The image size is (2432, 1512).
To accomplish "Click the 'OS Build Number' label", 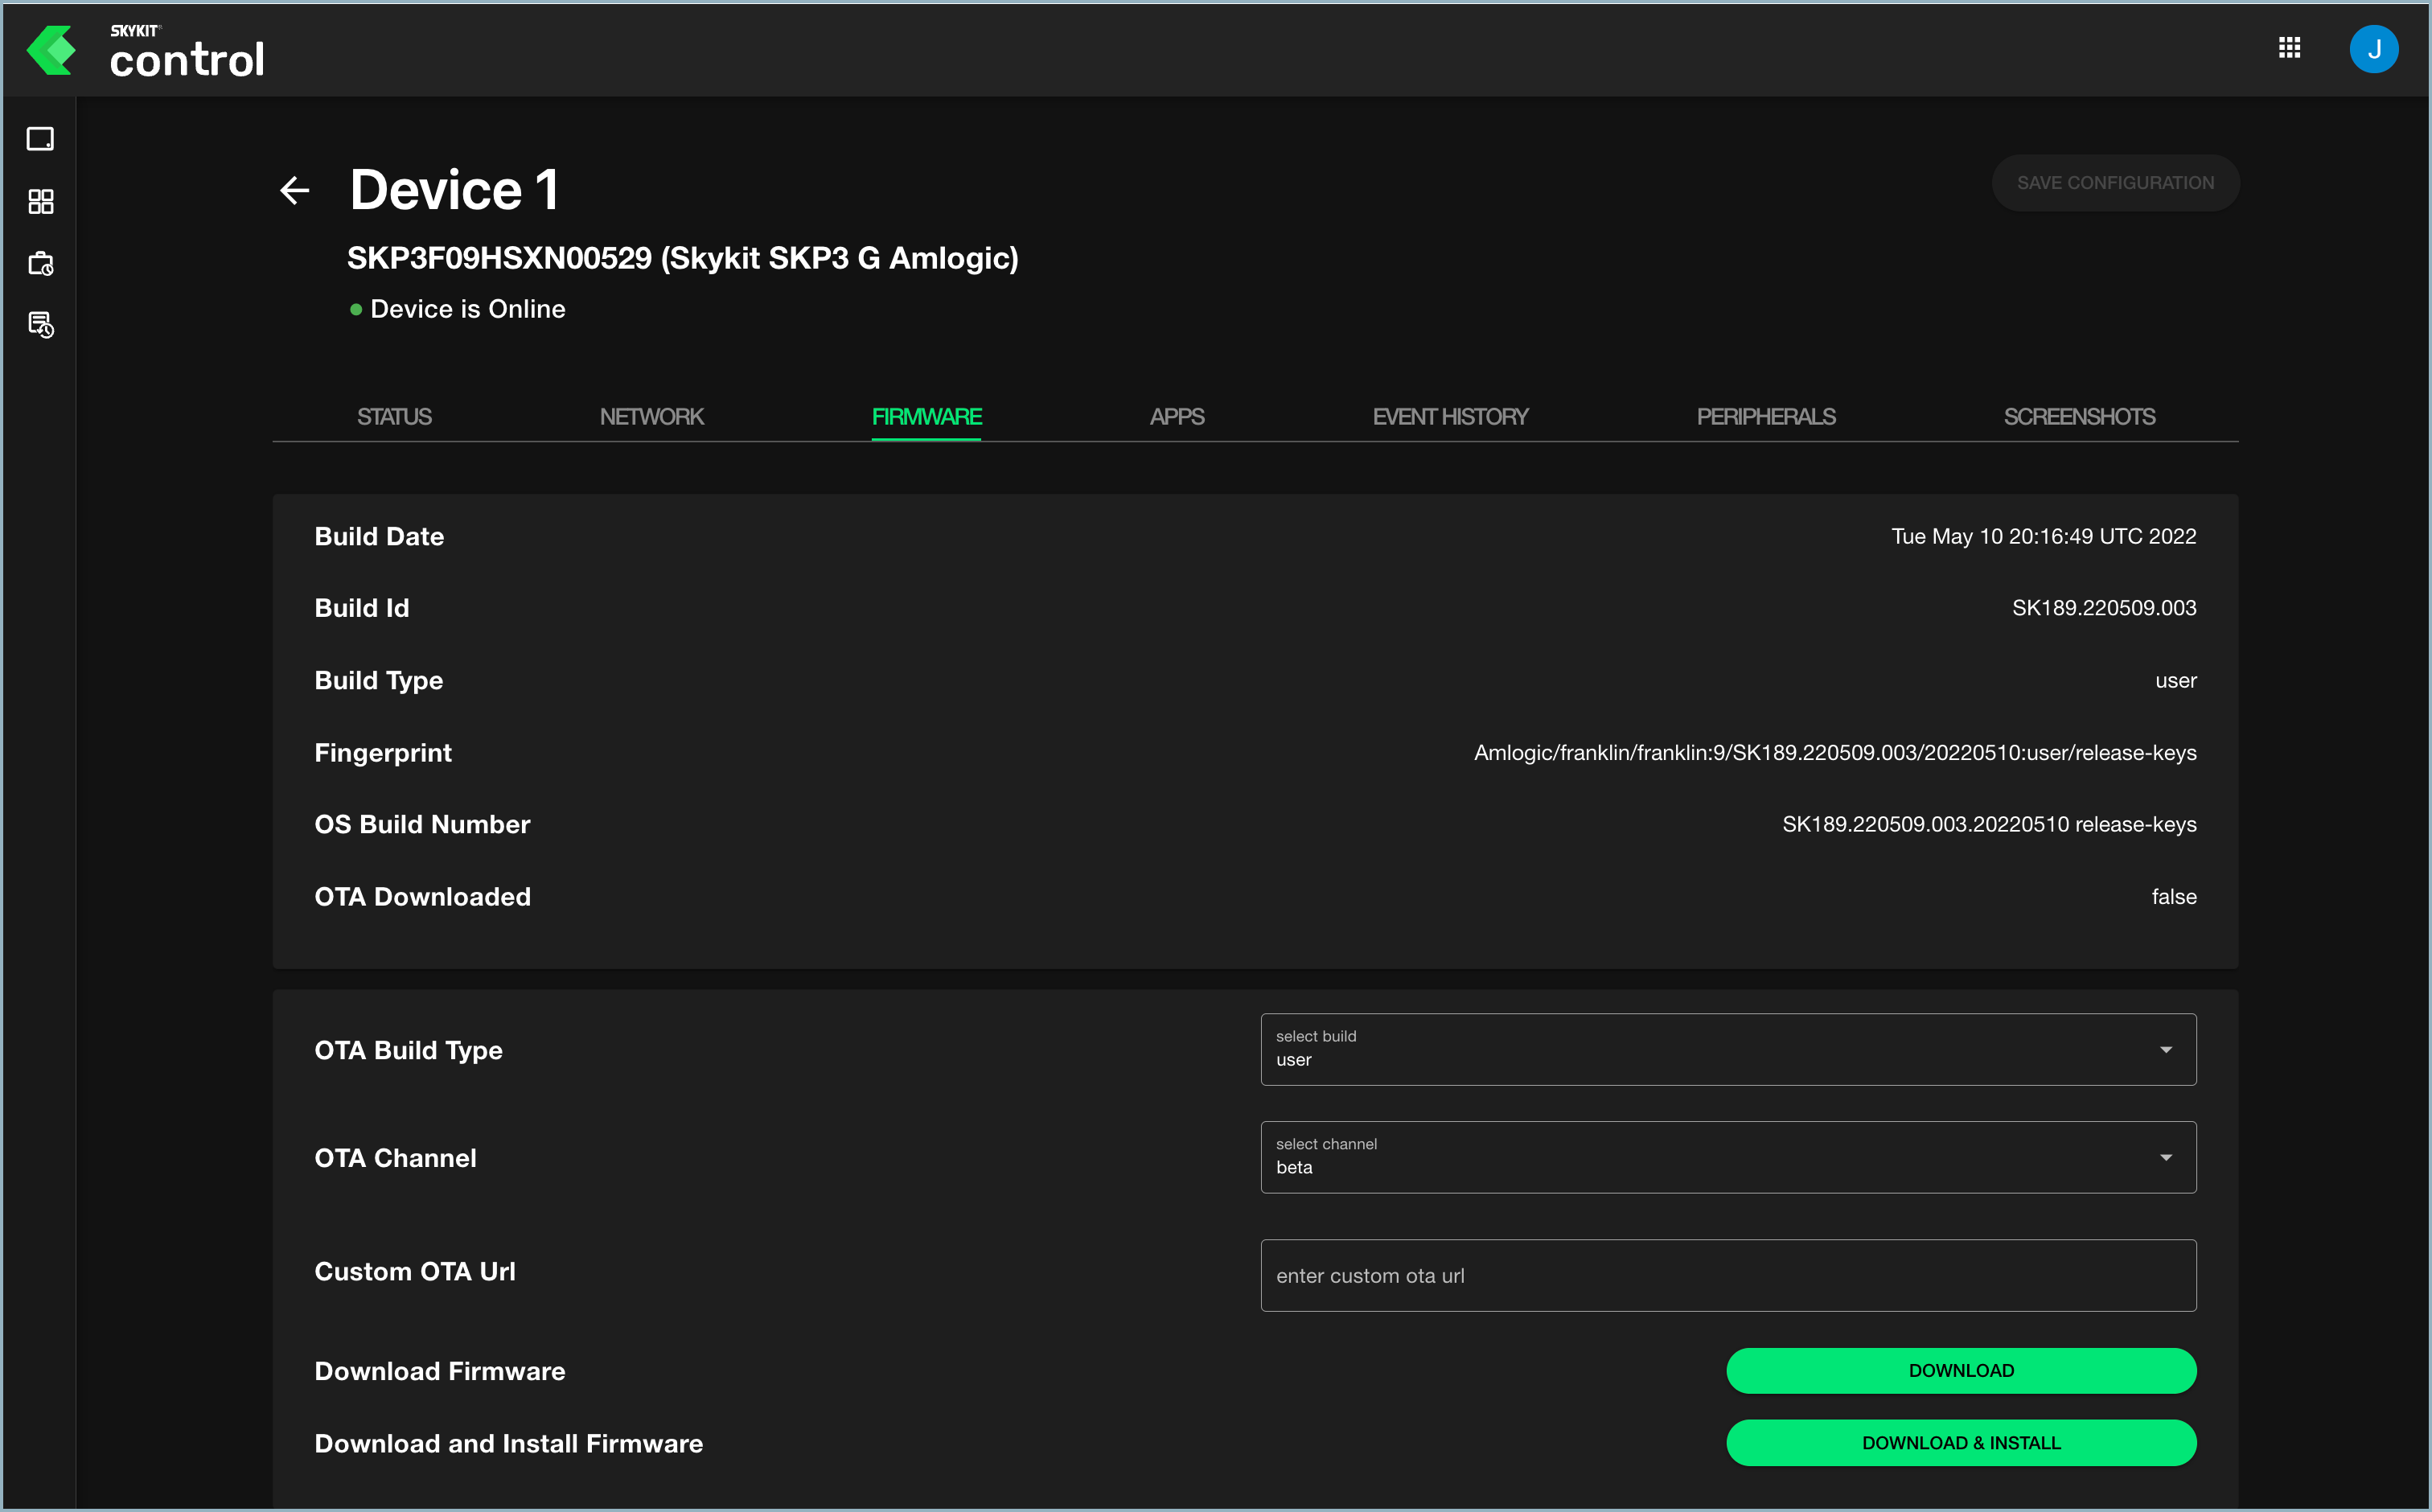I will point(422,824).
